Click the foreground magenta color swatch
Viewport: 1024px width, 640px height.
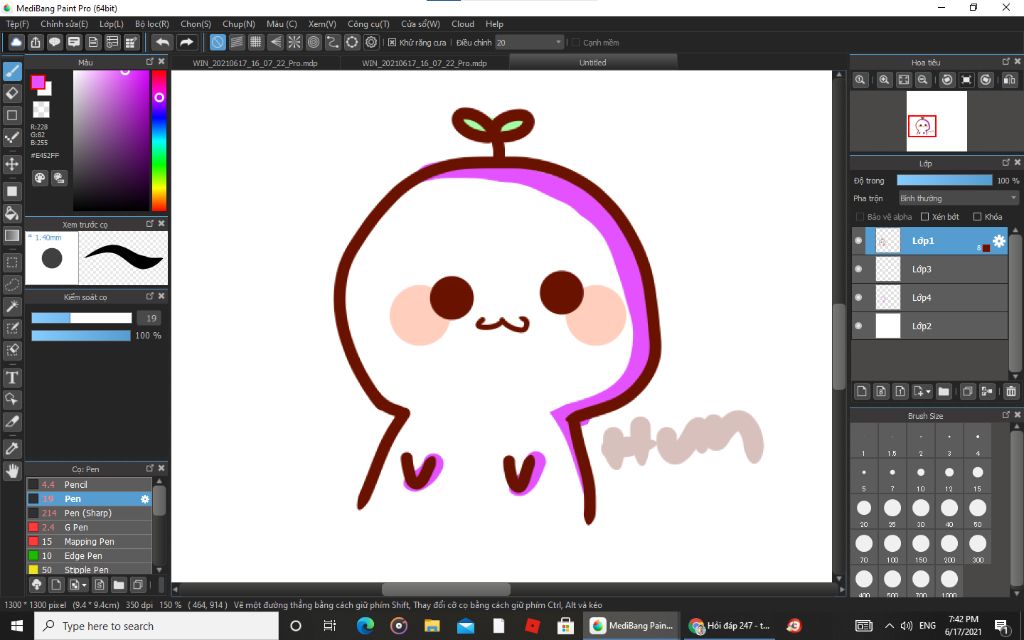tap(37, 82)
